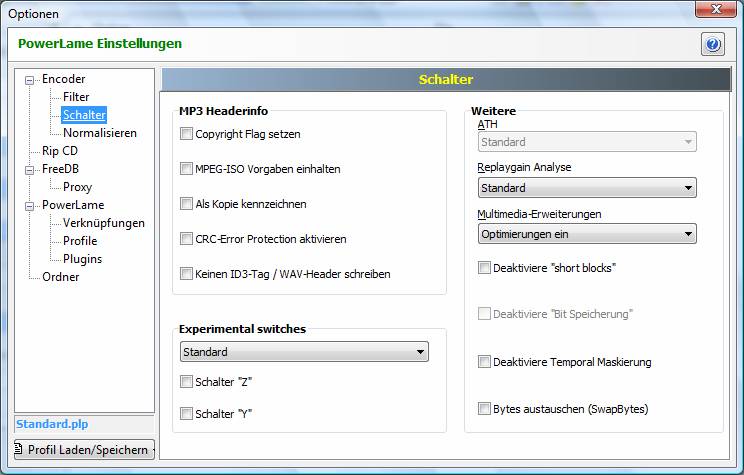
Task: Click the Replaygain Analyse label
Action: pos(524,167)
